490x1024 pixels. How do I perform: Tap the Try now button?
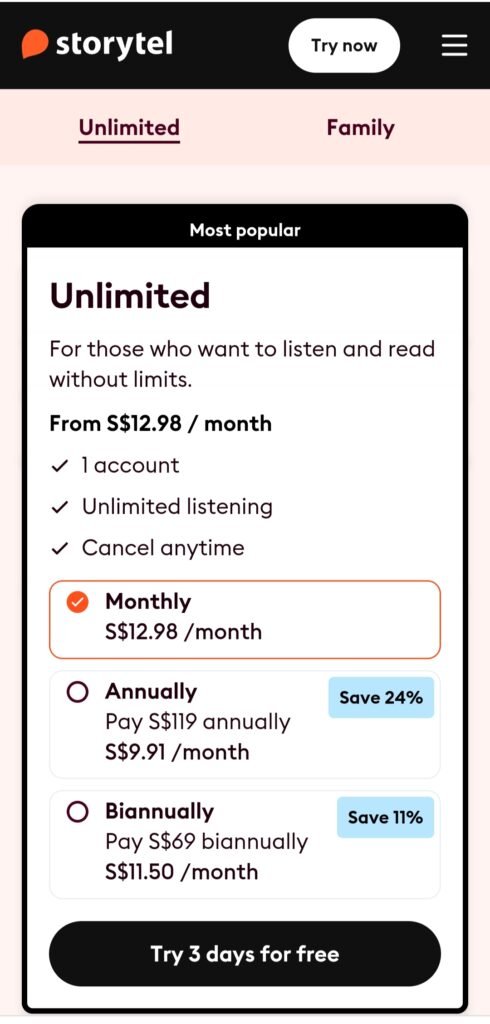pyautogui.click(x=344, y=45)
